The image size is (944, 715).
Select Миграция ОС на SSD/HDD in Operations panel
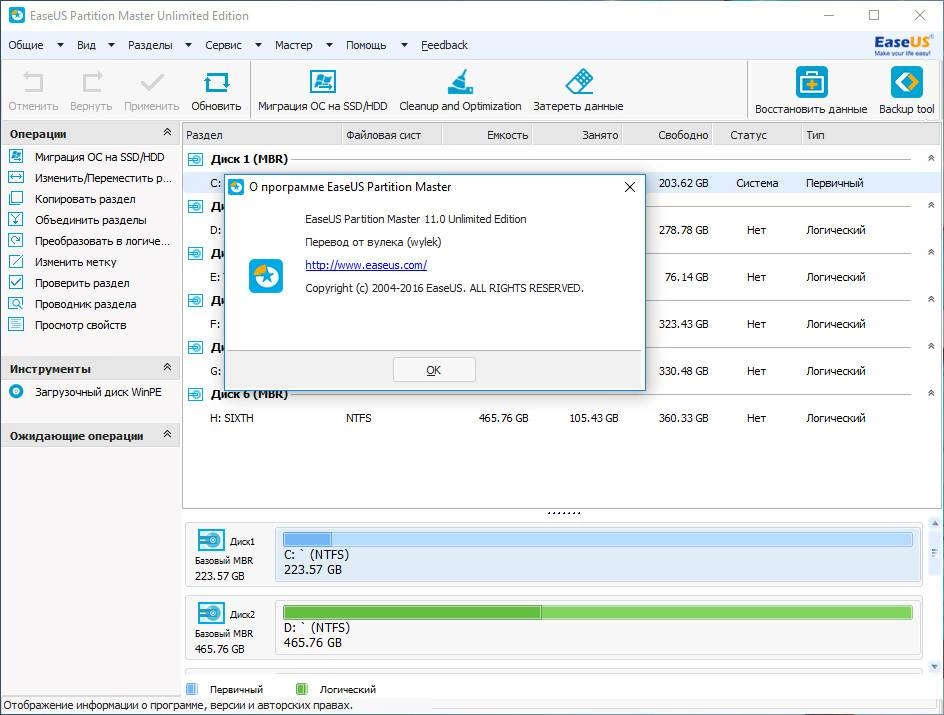click(99, 157)
